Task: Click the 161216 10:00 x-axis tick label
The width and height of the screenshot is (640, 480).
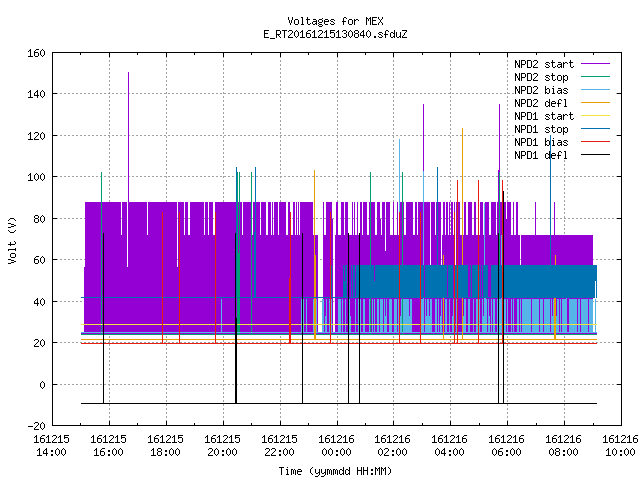Action: click(620, 446)
